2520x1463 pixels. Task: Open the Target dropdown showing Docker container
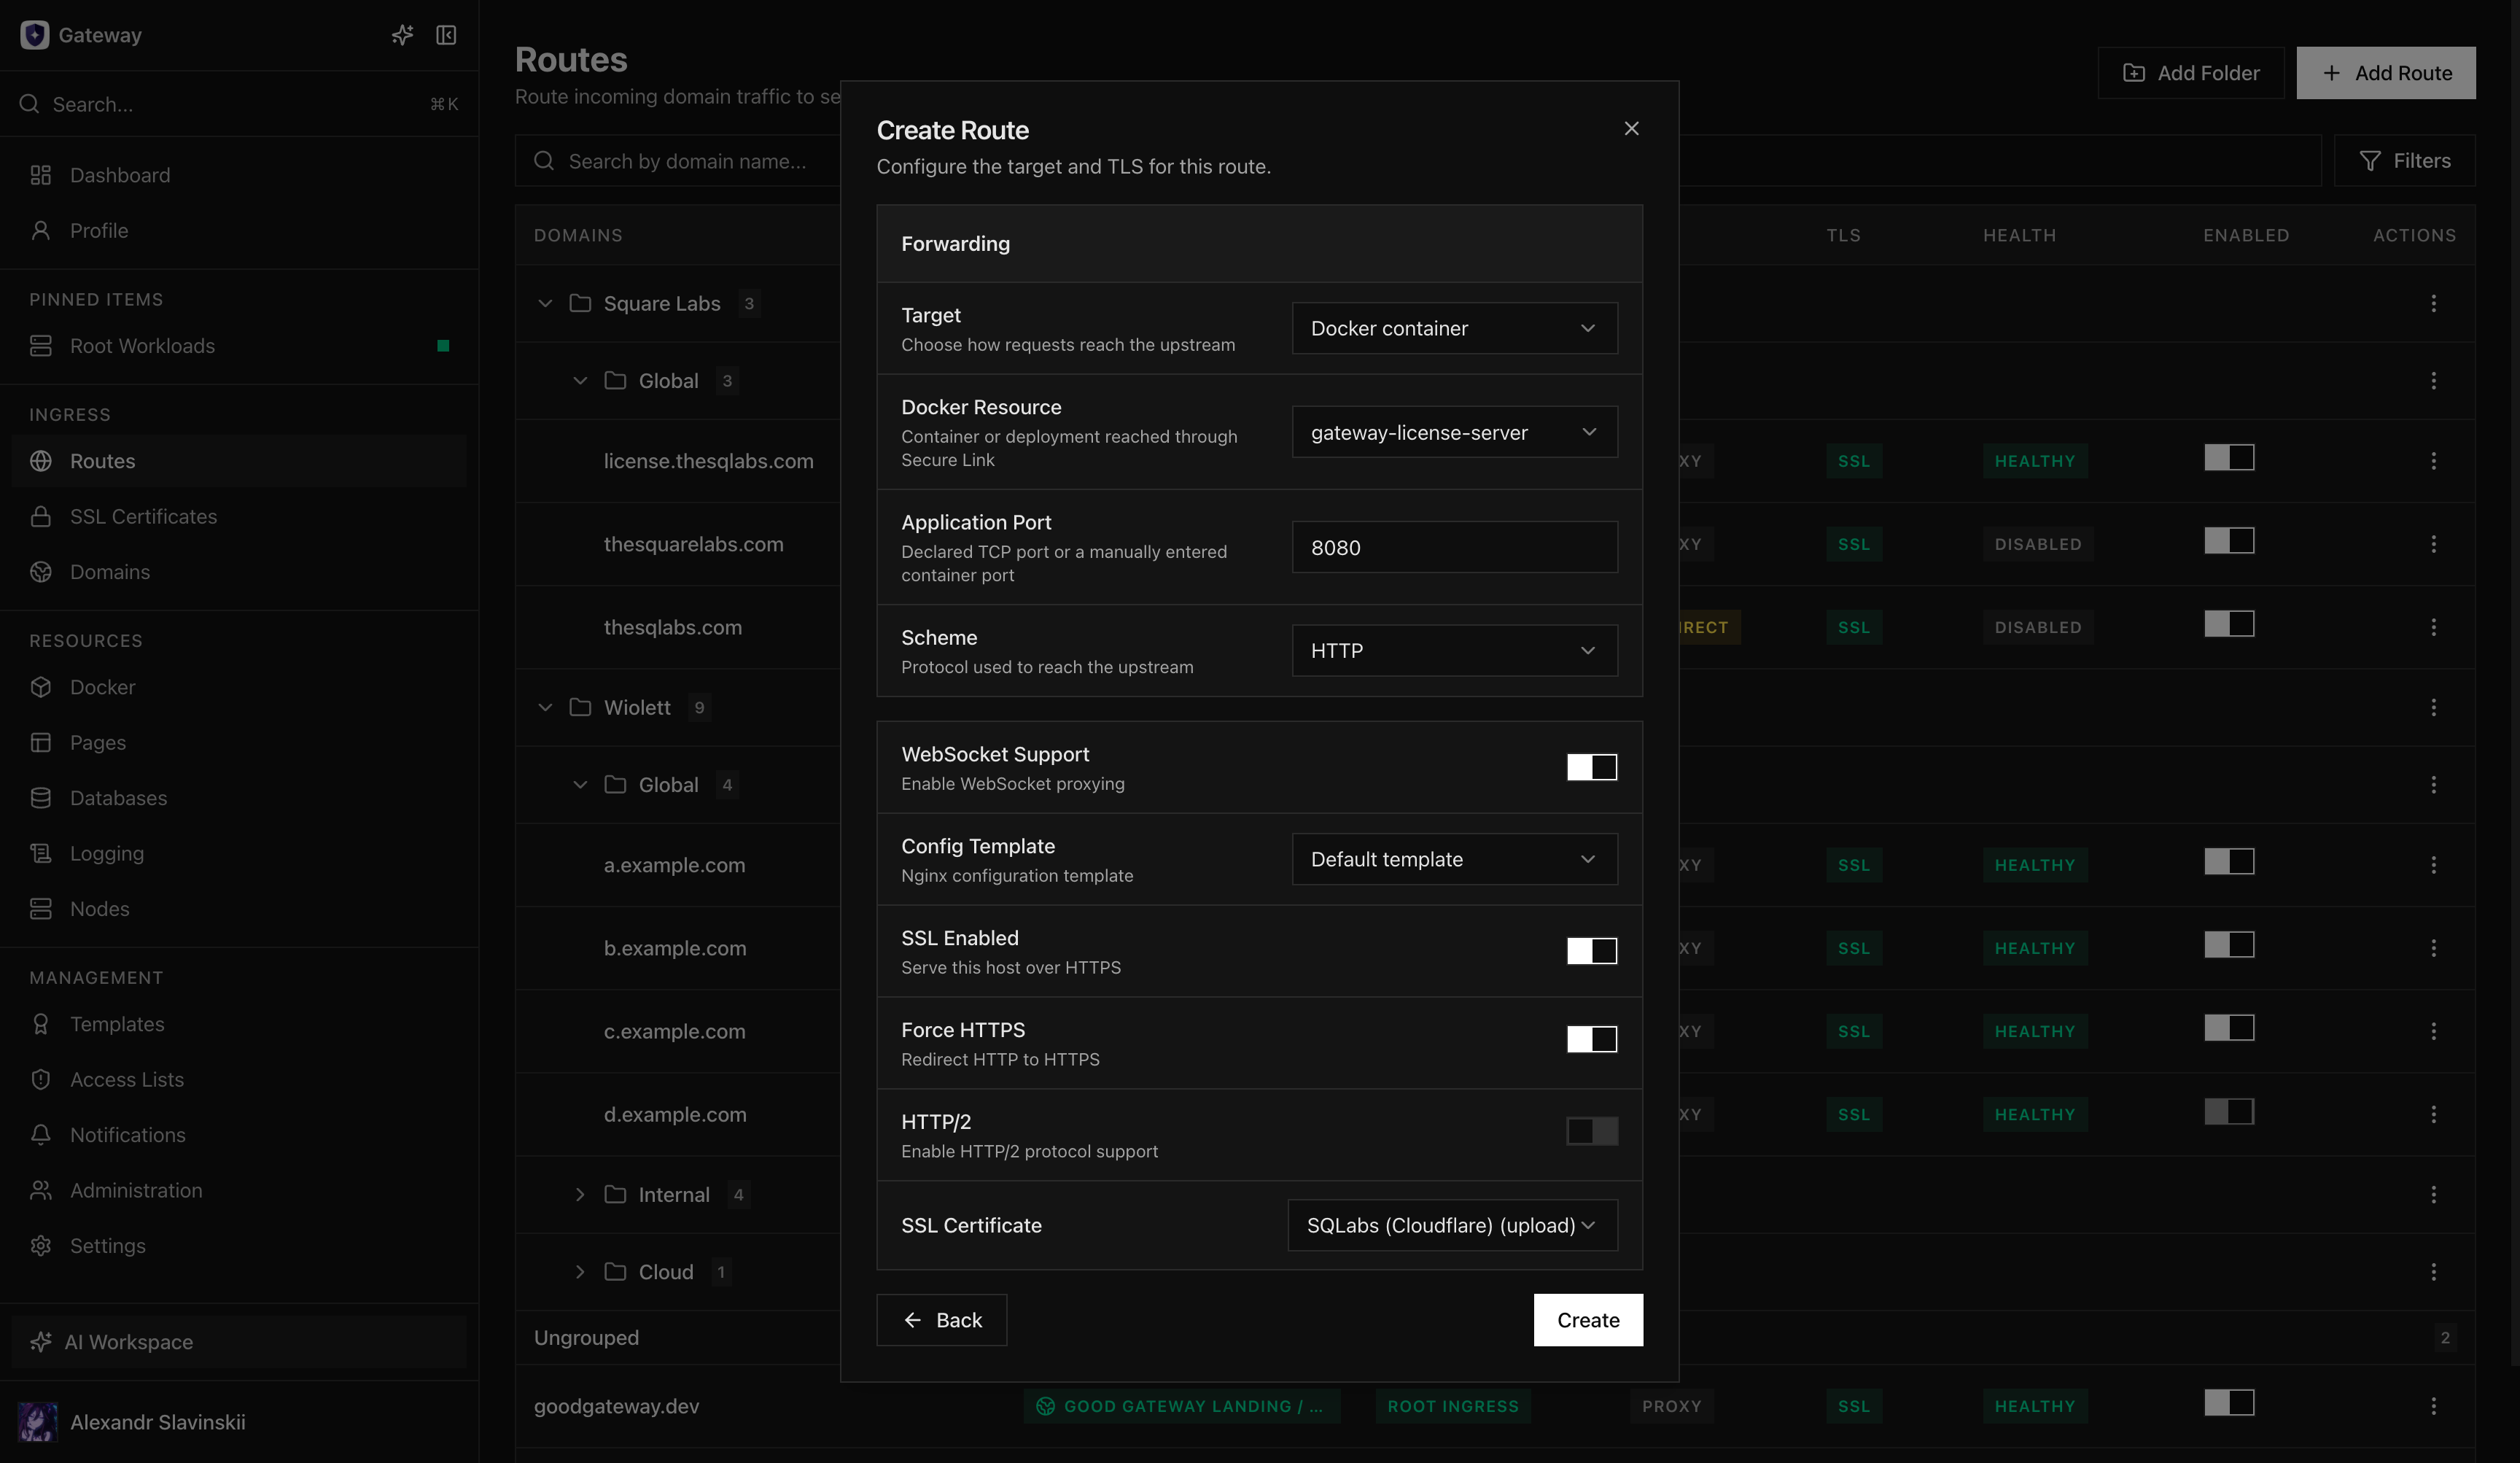[1454, 328]
